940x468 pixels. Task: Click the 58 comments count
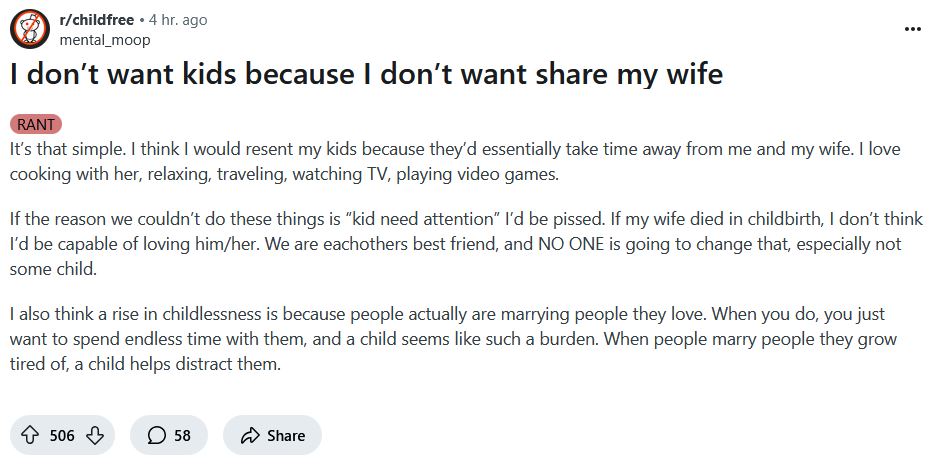(182, 436)
